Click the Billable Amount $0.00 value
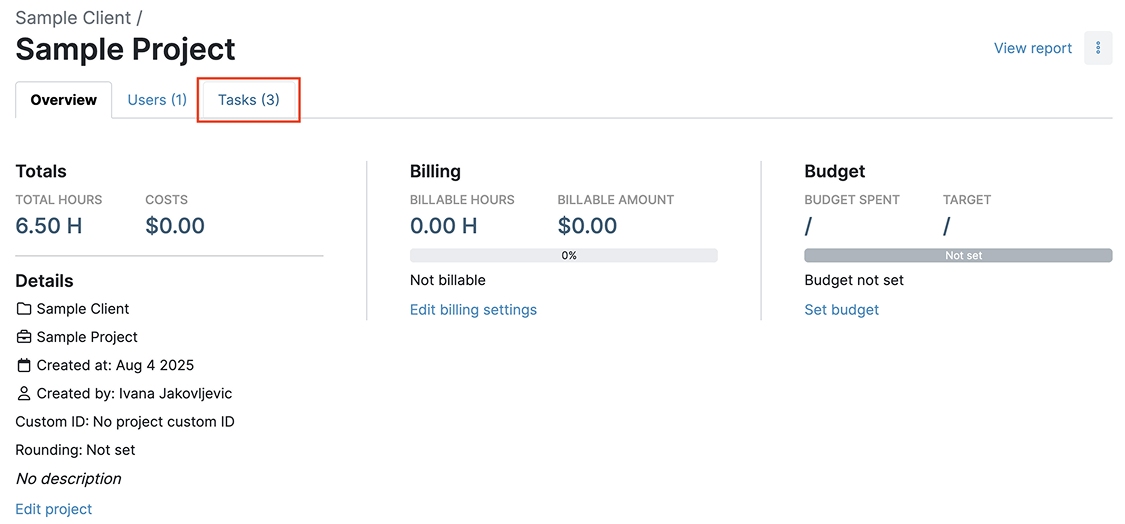This screenshot has height=524, width=1125. point(587,226)
